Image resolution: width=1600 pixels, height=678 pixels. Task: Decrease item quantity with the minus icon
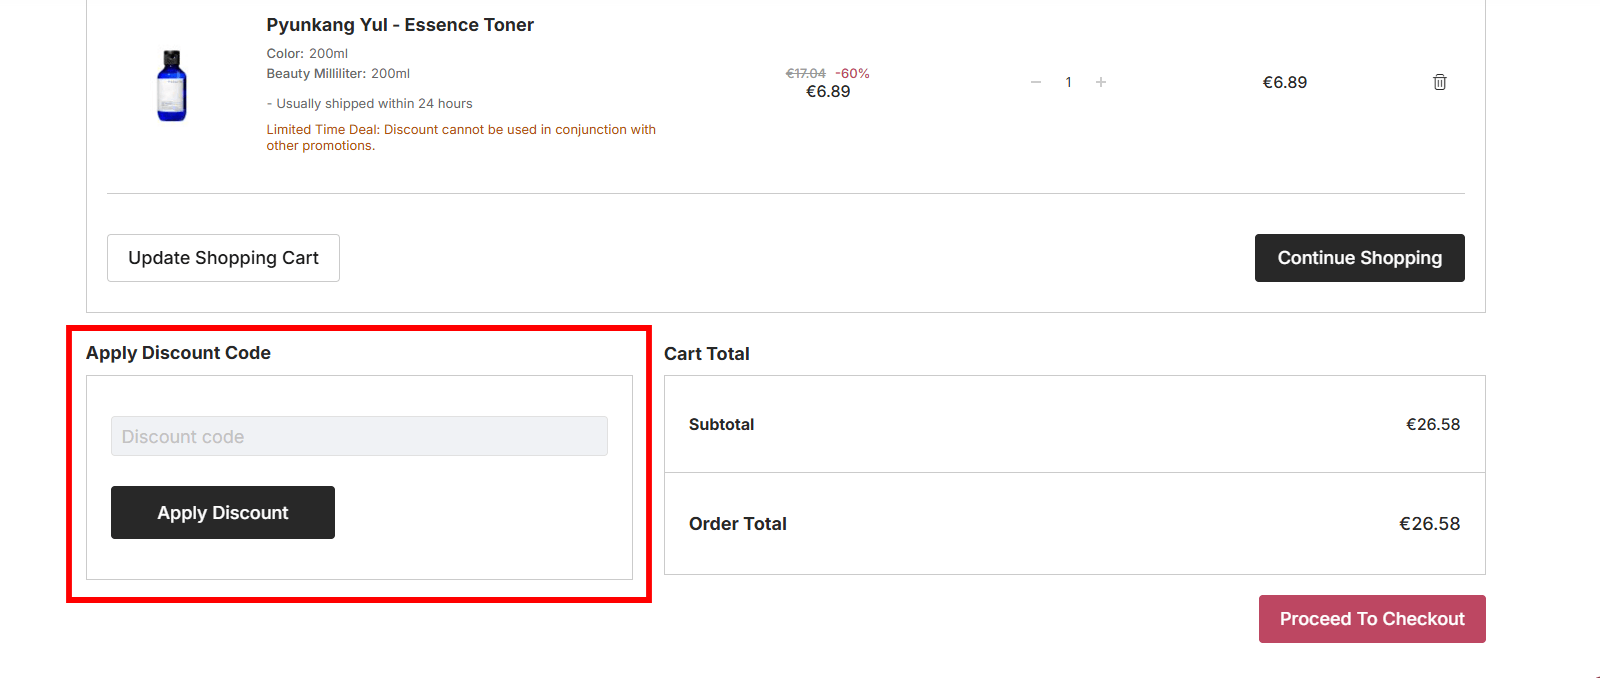pyautogui.click(x=1036, y=82)
